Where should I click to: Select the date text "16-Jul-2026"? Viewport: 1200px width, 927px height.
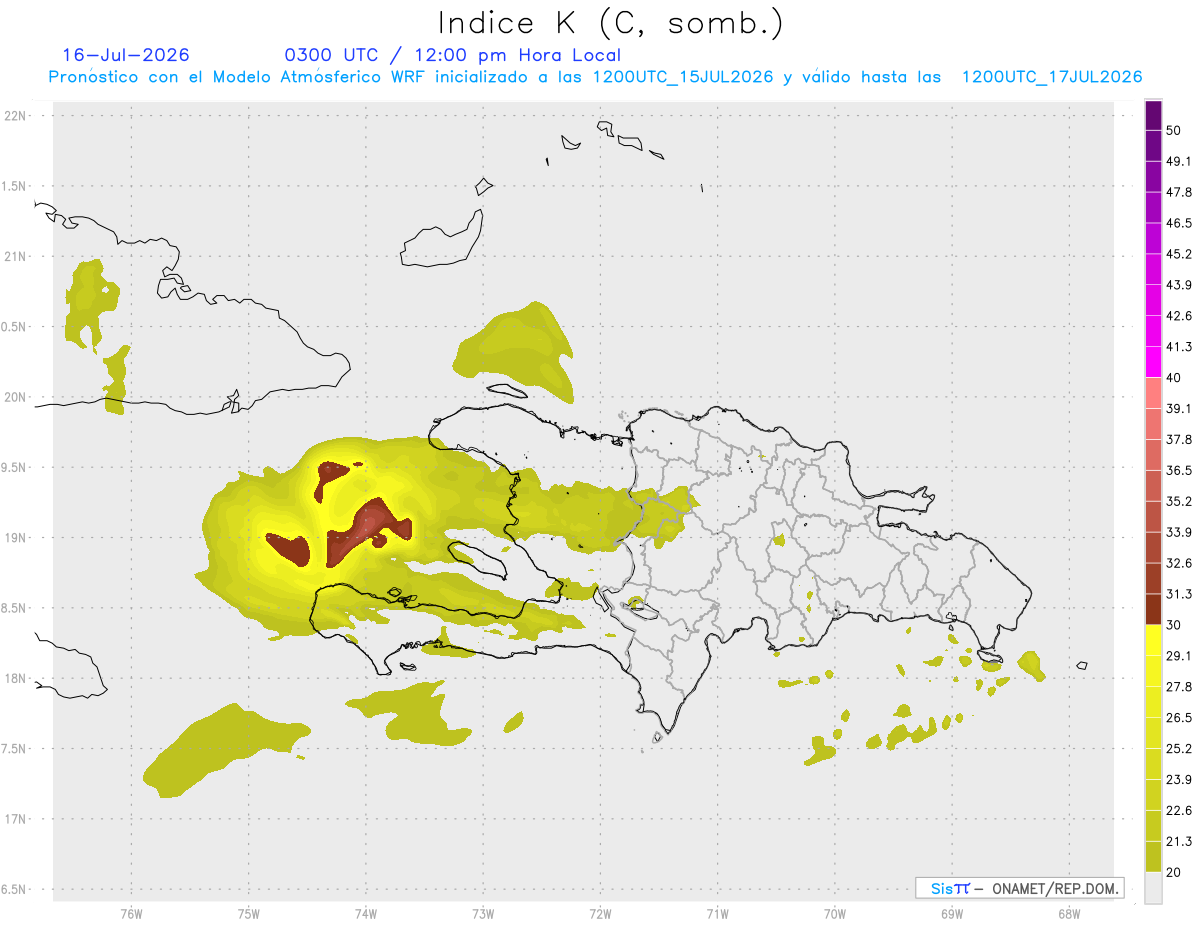[126, 55]
